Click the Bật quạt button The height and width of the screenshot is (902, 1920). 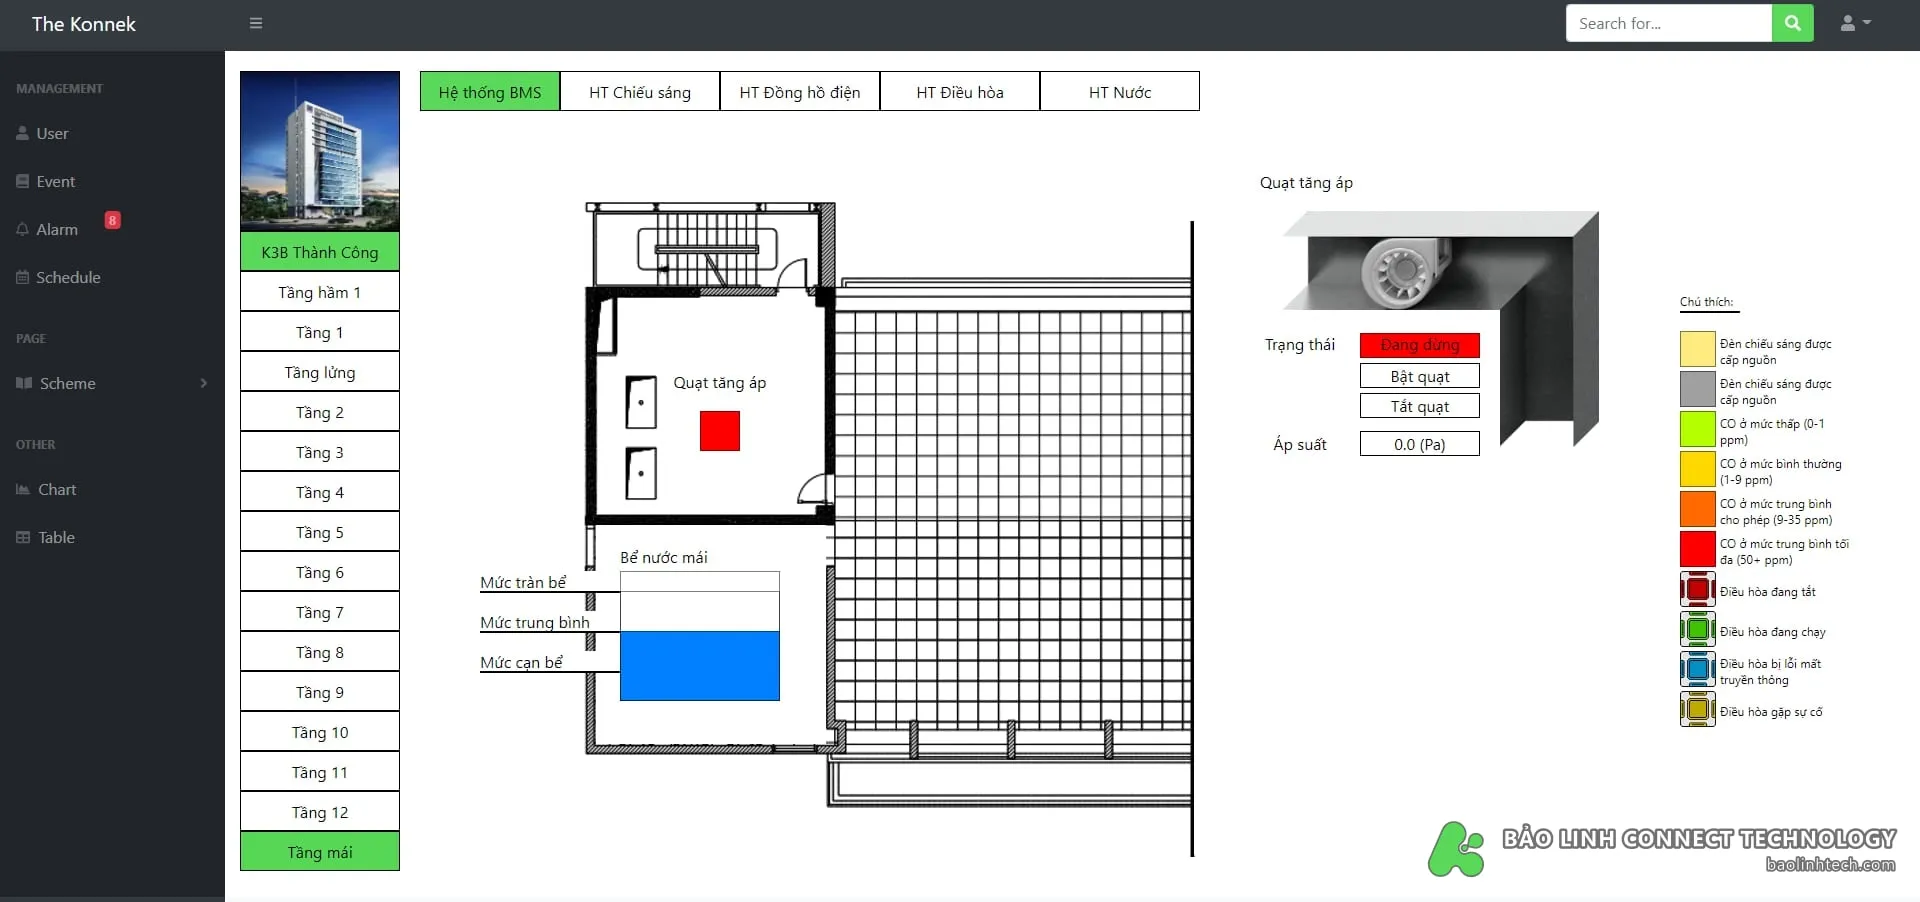(x=1420, y=376)
